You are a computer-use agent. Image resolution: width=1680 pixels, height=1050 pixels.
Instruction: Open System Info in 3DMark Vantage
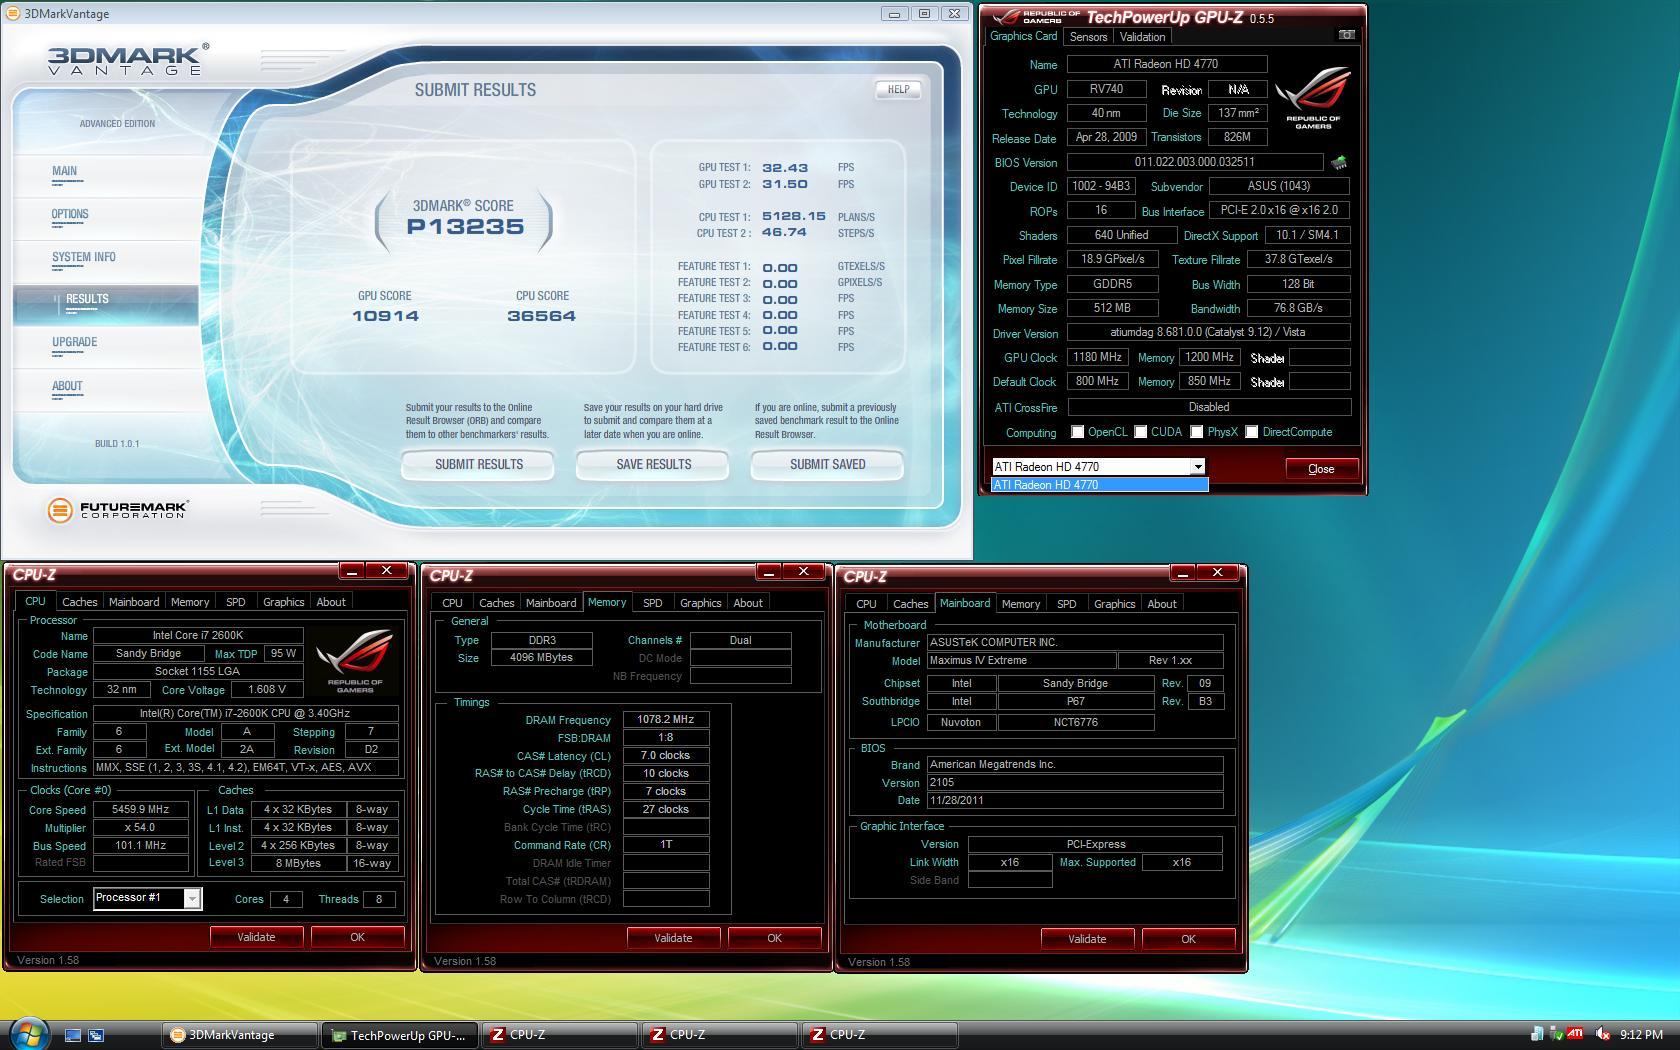84,257
